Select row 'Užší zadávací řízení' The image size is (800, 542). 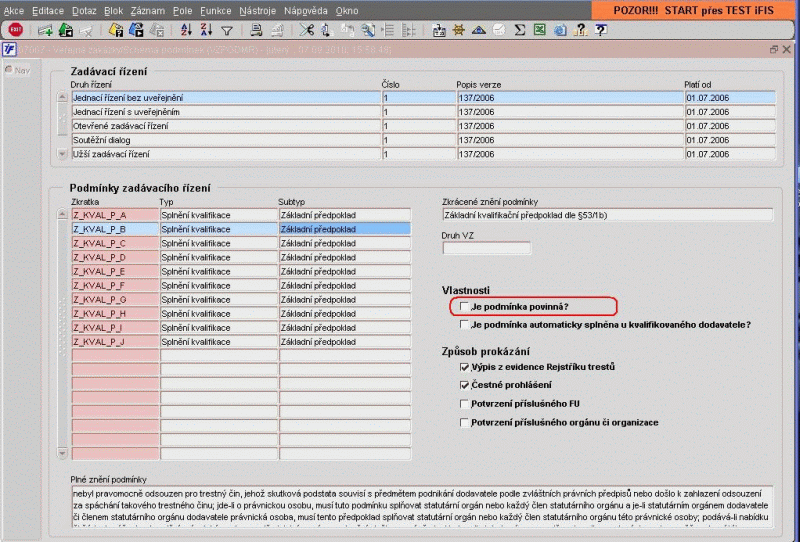[x=226, y=154]
